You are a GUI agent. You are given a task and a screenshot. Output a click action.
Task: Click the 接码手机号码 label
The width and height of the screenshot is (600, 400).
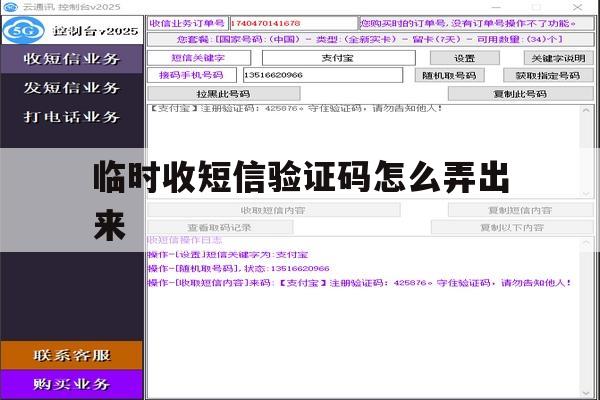(192, 75)
